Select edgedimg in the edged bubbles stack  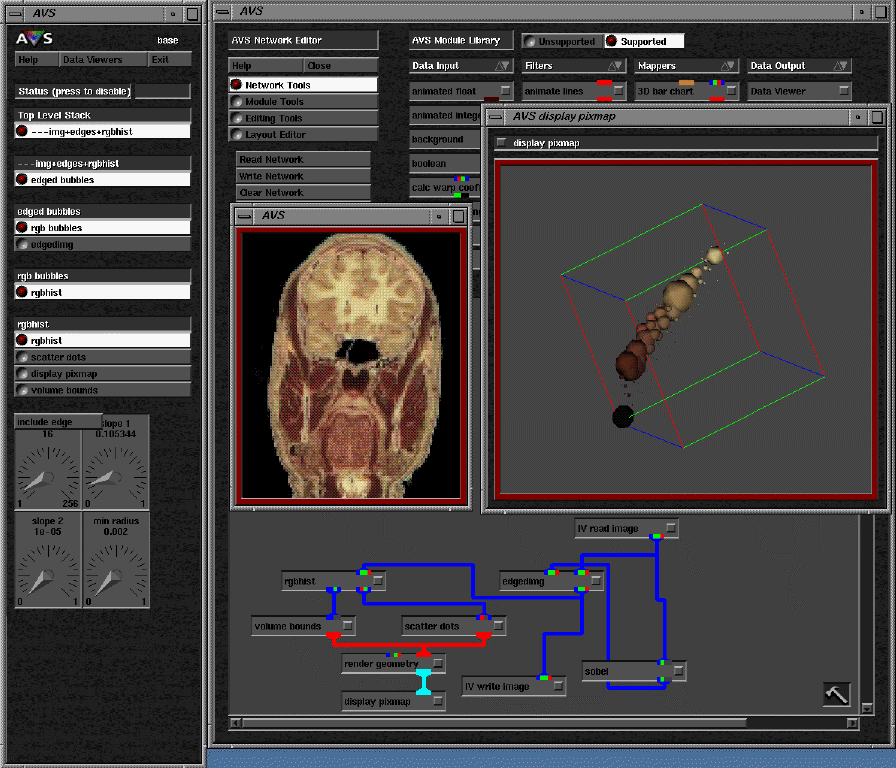point(102,244)
